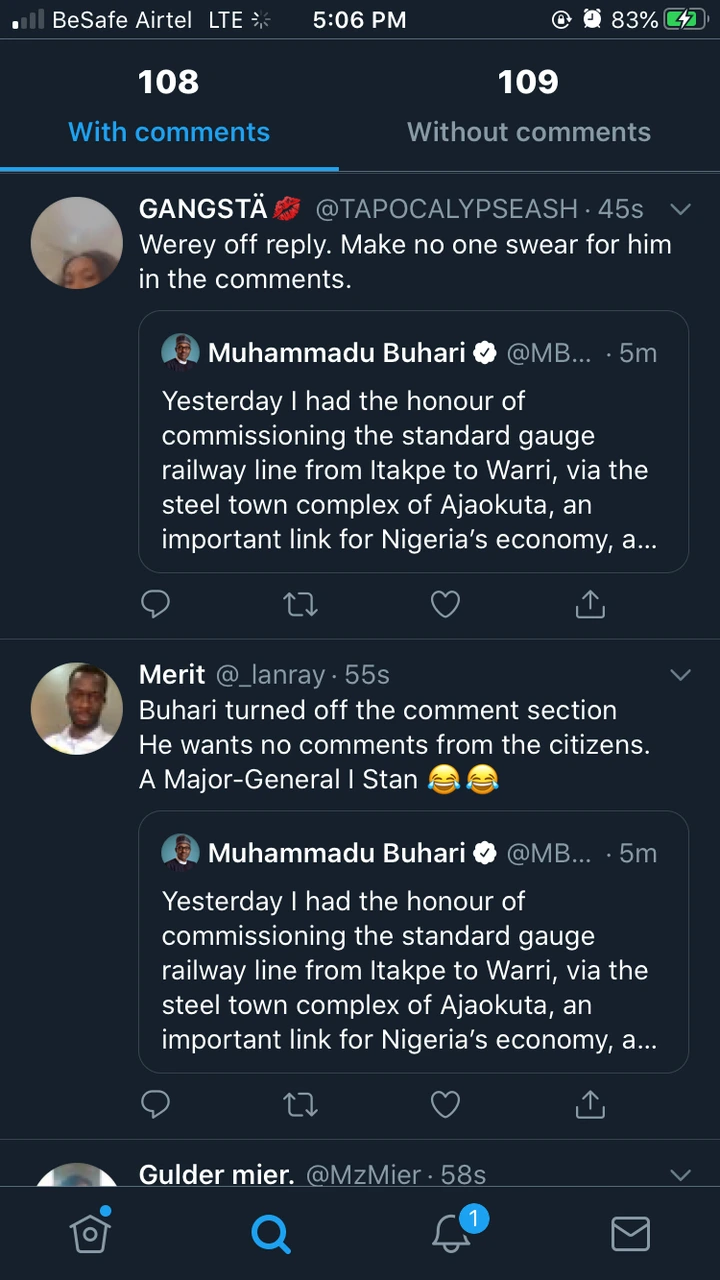This screenshot has height=1280, width=720.
Task: Expand options chevron on GANGSTÄ's tweet
Action: [680, 209]
